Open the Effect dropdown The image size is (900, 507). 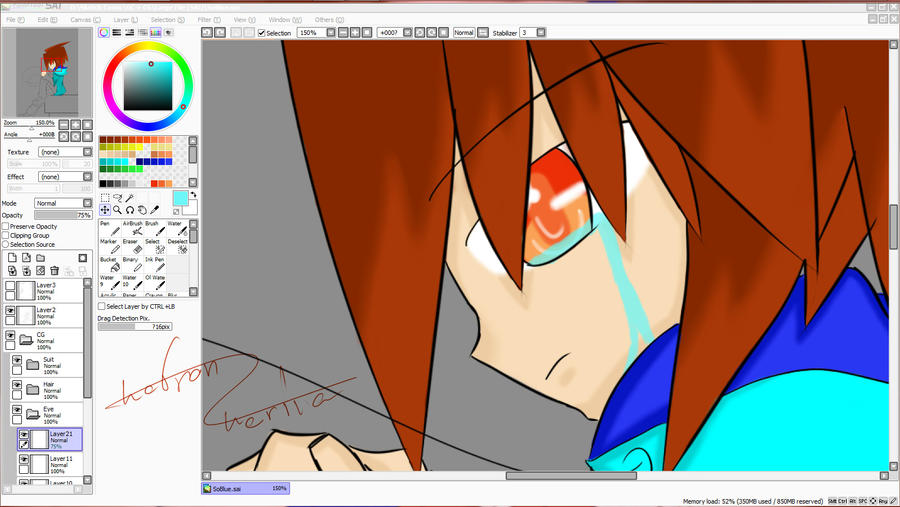[x=88, y=177]
